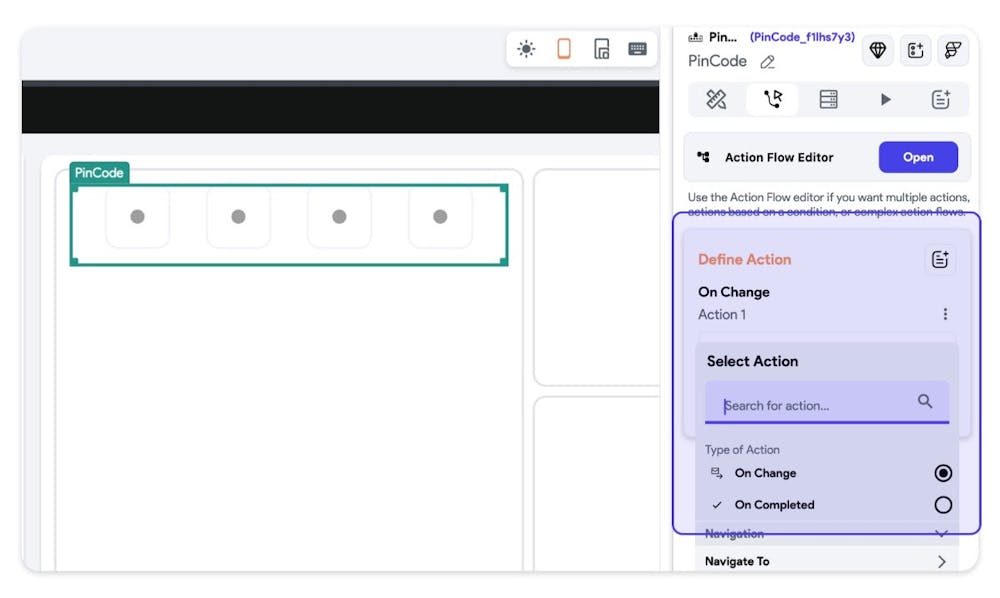
Task: Click the diamond icon in header
Action: pyautogui.click(x=878, y=50)
